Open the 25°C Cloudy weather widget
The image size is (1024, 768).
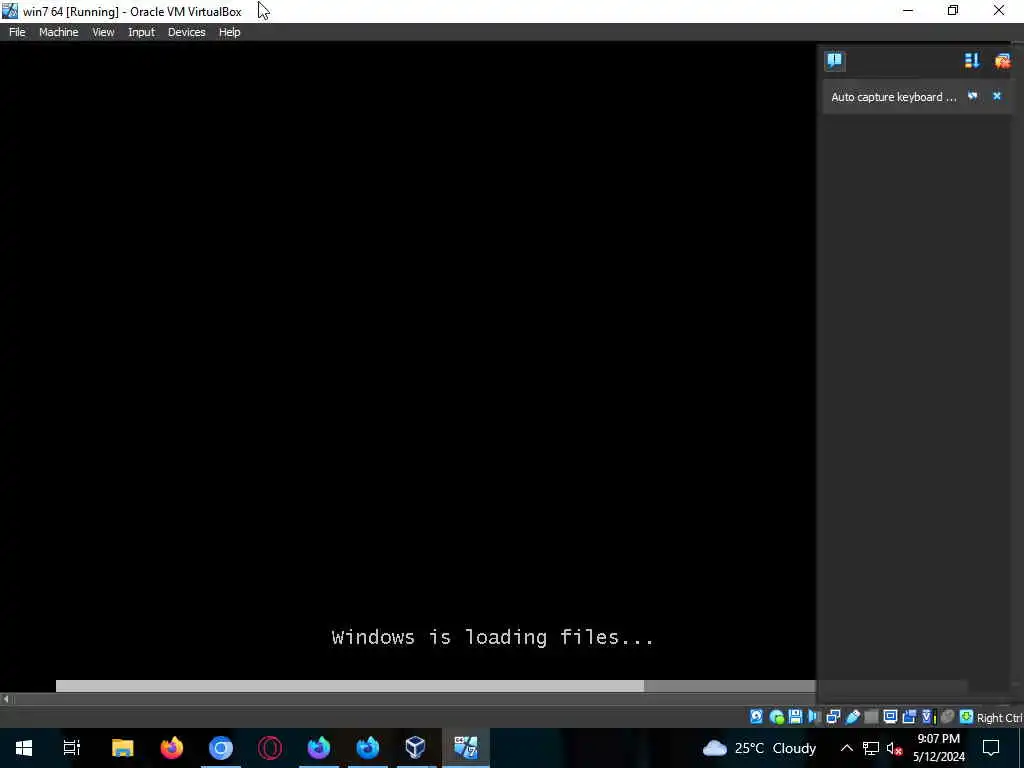[759, 748]
